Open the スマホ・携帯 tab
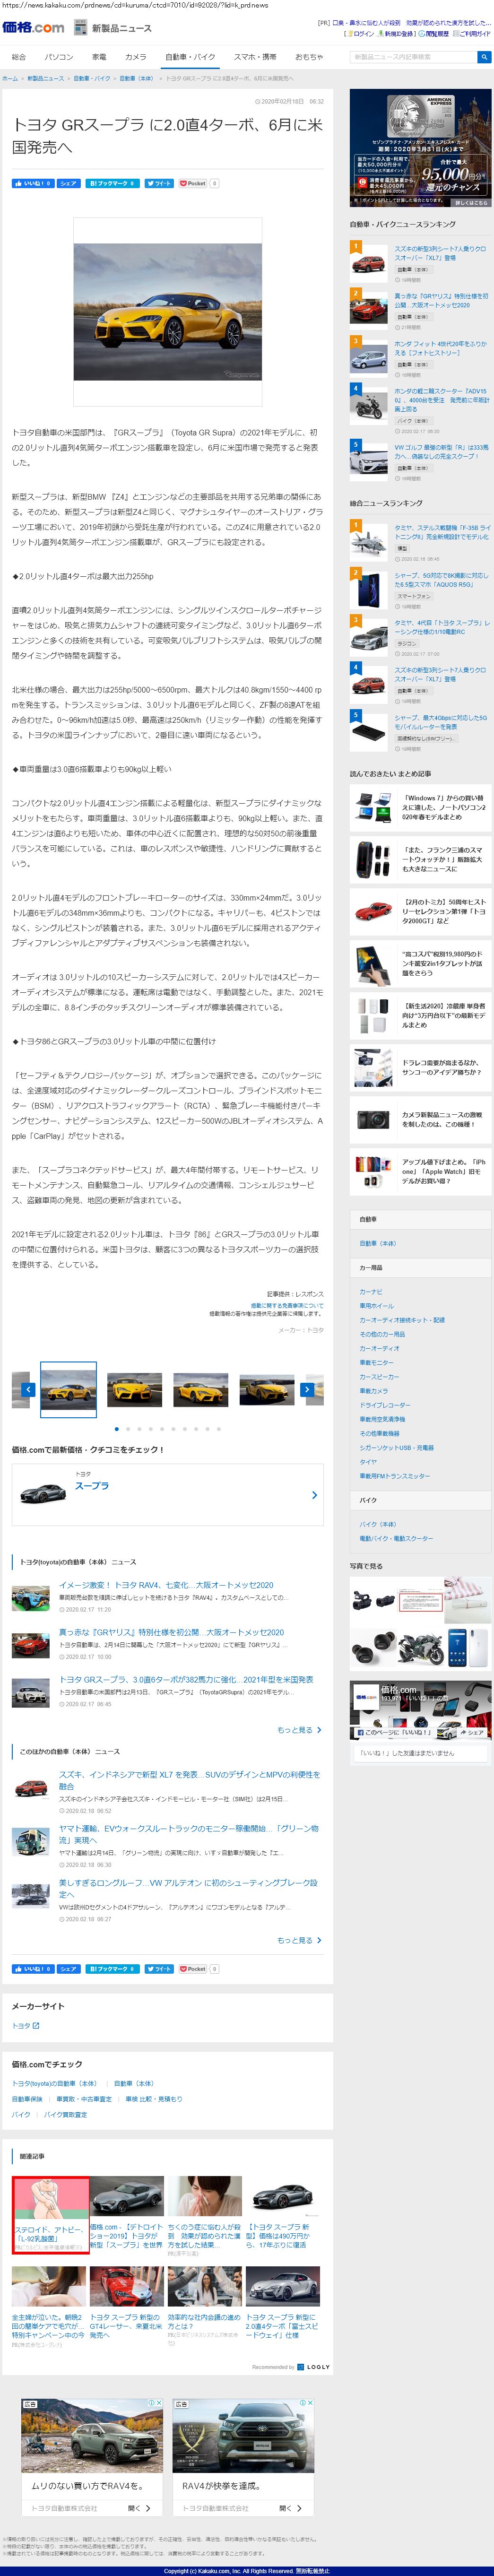 point(255,57)
